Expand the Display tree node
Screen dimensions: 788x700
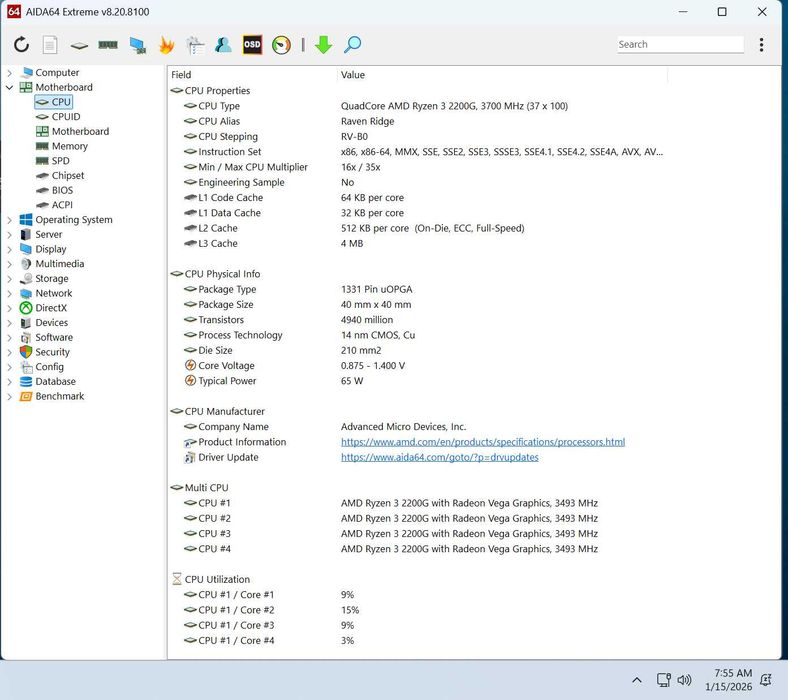click(x=9, y=249)
